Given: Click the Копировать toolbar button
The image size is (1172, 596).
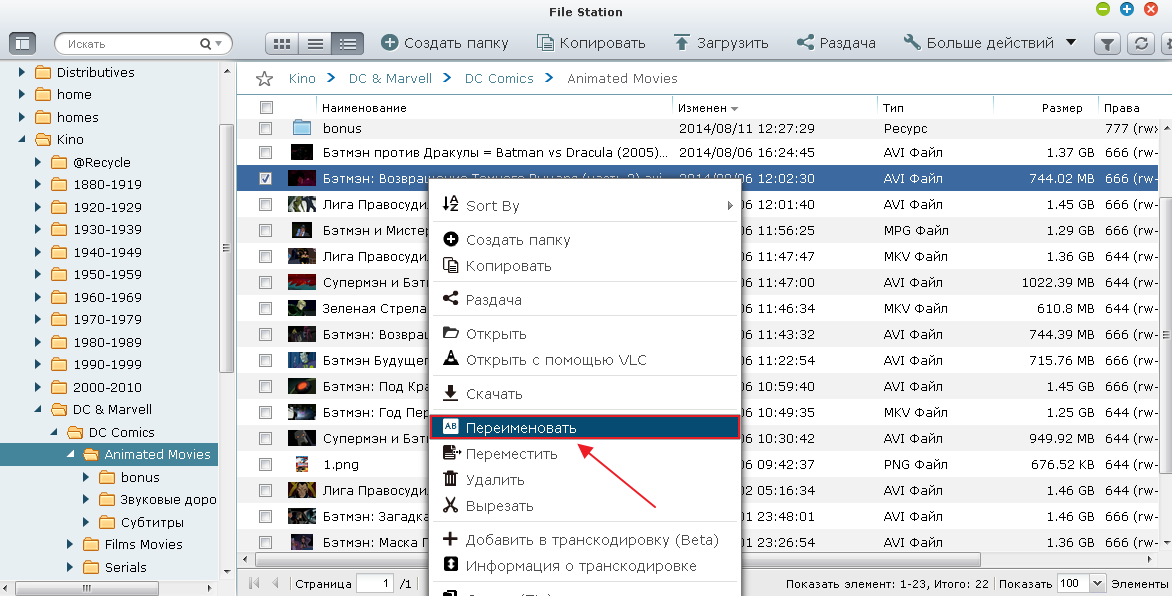Looking at the screenshot, I should click(591, 43).
